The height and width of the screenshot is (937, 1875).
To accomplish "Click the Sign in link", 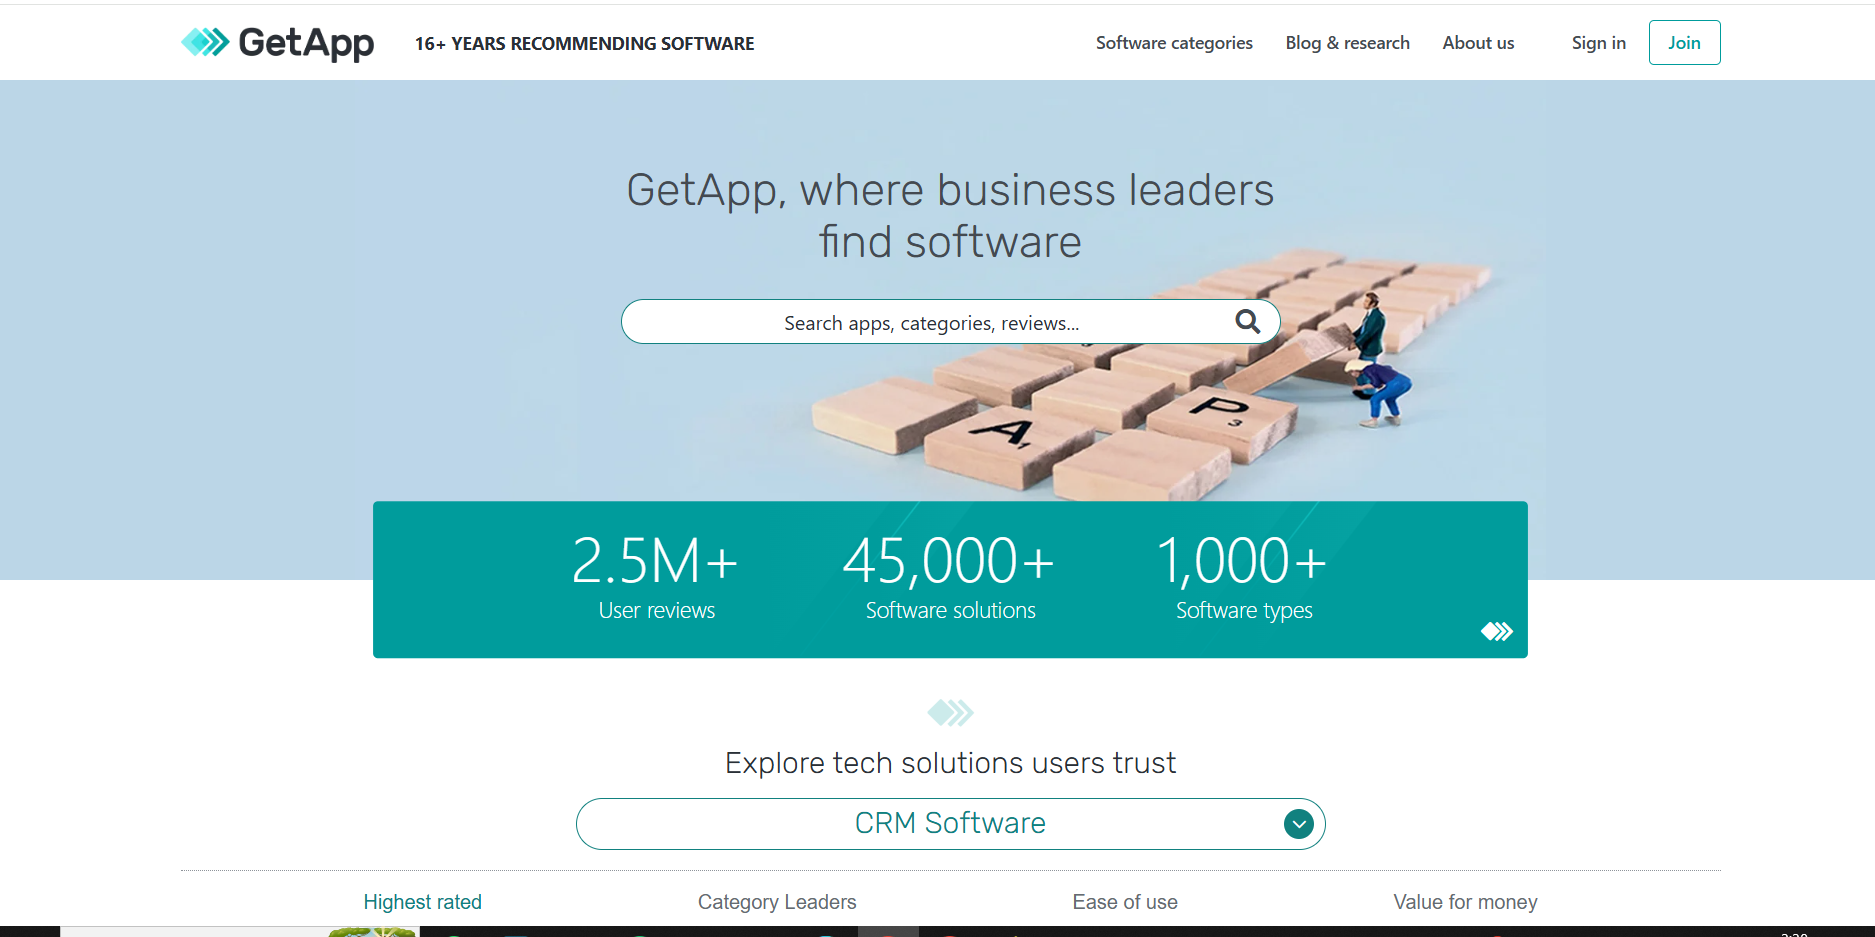I will click(1598, 43).
